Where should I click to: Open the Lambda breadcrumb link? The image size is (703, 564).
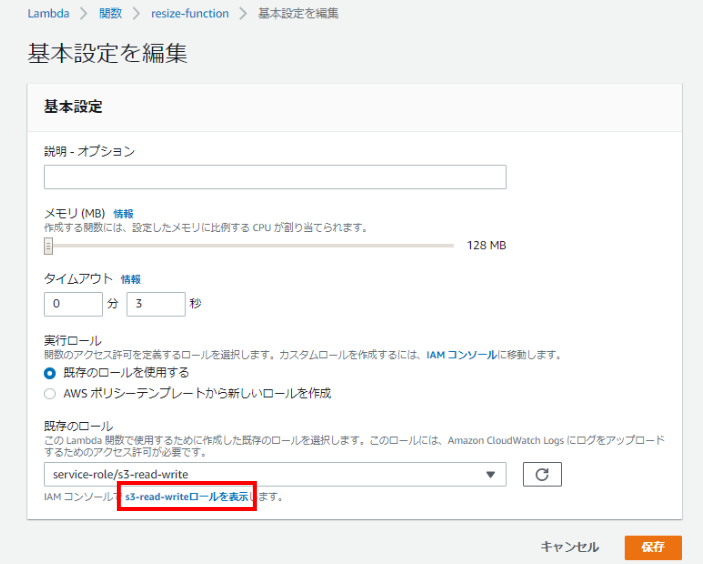[x=48, y=13]
